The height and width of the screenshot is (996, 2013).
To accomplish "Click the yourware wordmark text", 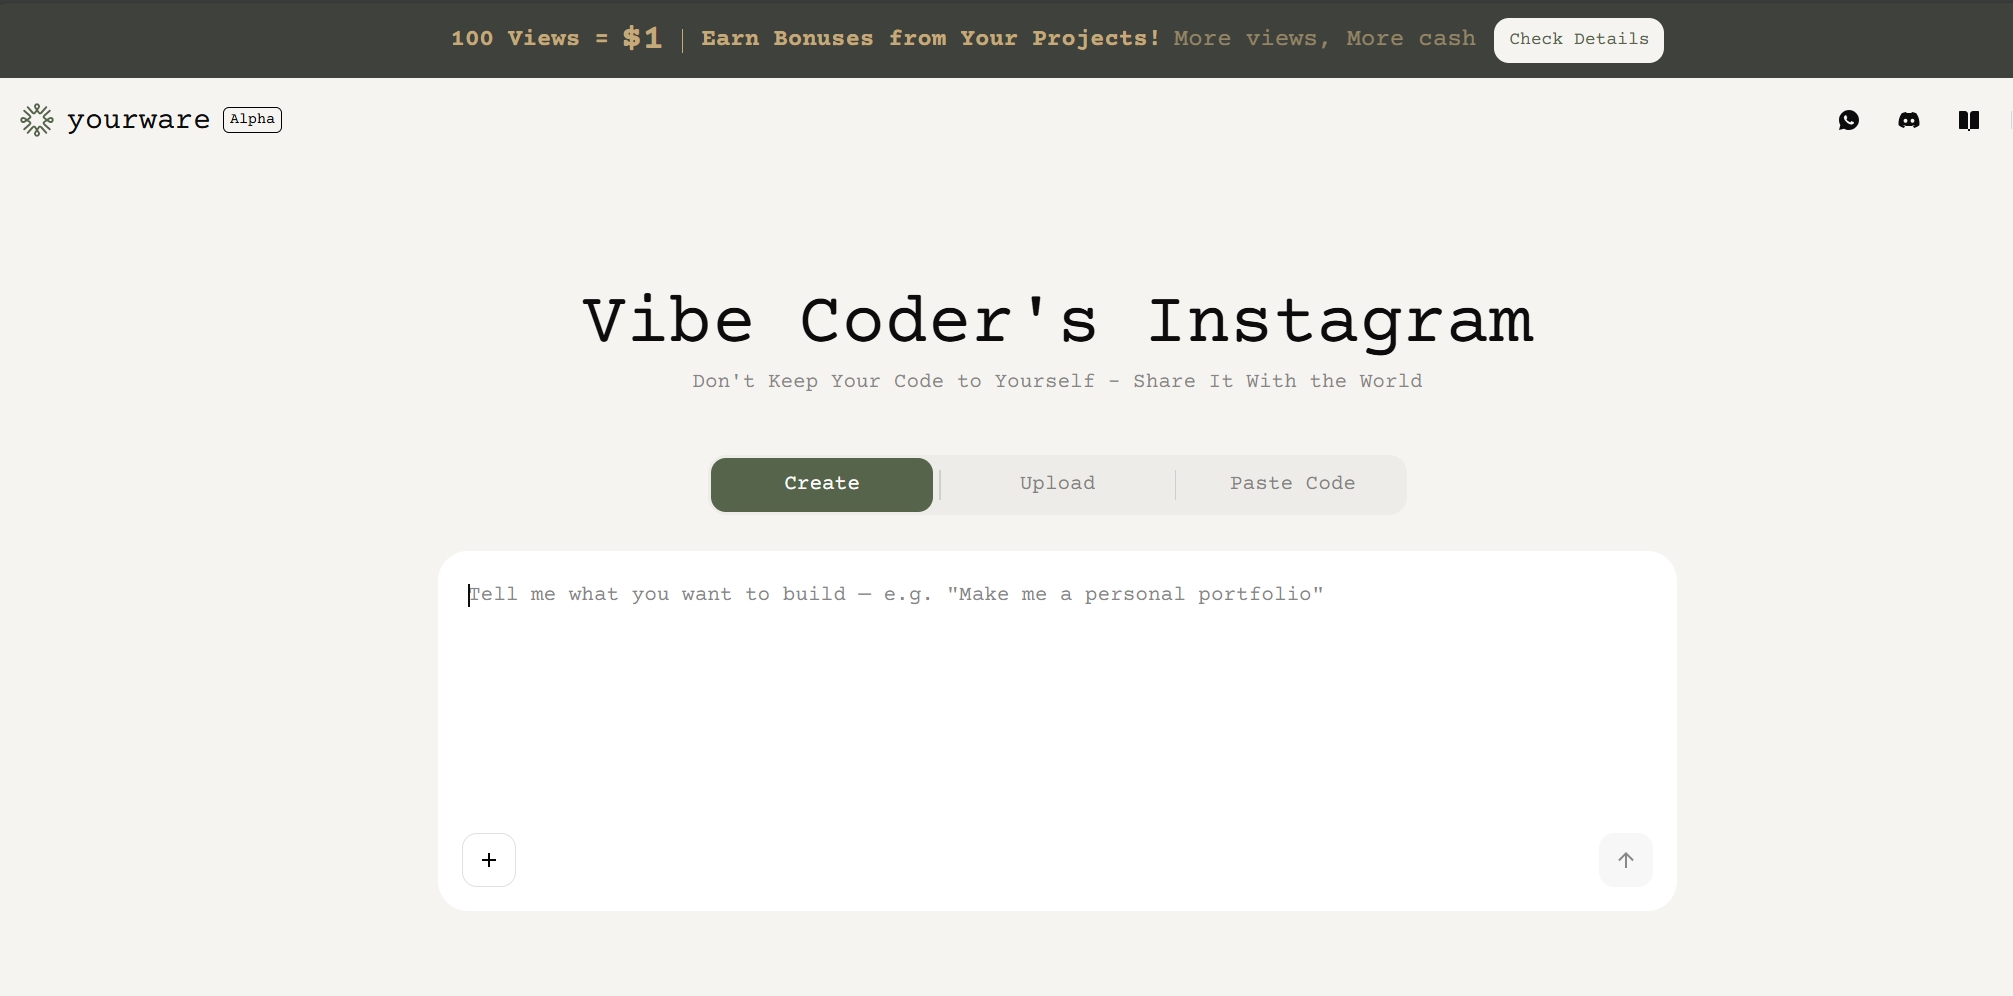I will [138, 120].
